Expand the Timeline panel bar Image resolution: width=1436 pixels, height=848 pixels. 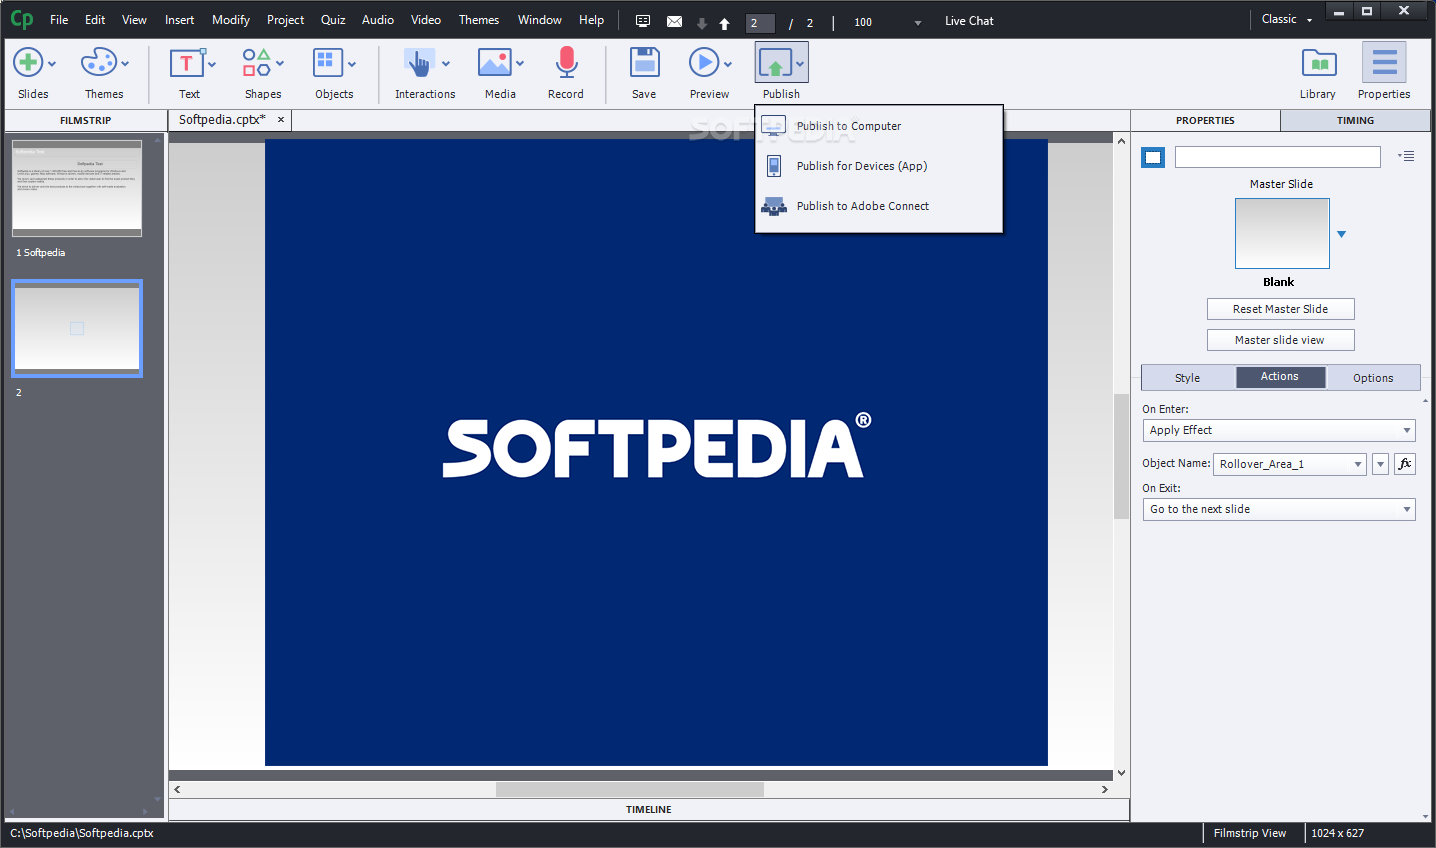tap(649, 810)
